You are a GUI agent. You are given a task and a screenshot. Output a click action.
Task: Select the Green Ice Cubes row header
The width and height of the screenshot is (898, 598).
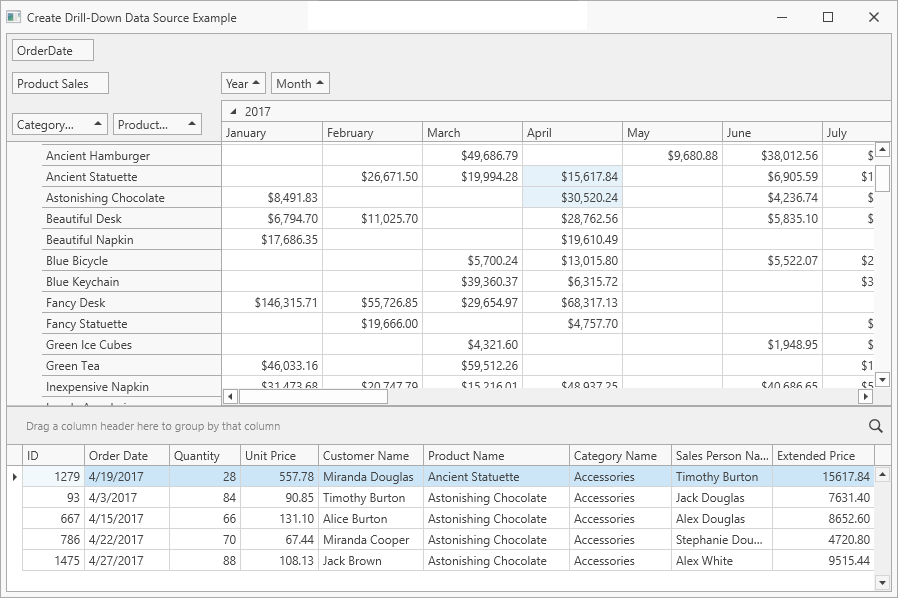coord(132,345)
